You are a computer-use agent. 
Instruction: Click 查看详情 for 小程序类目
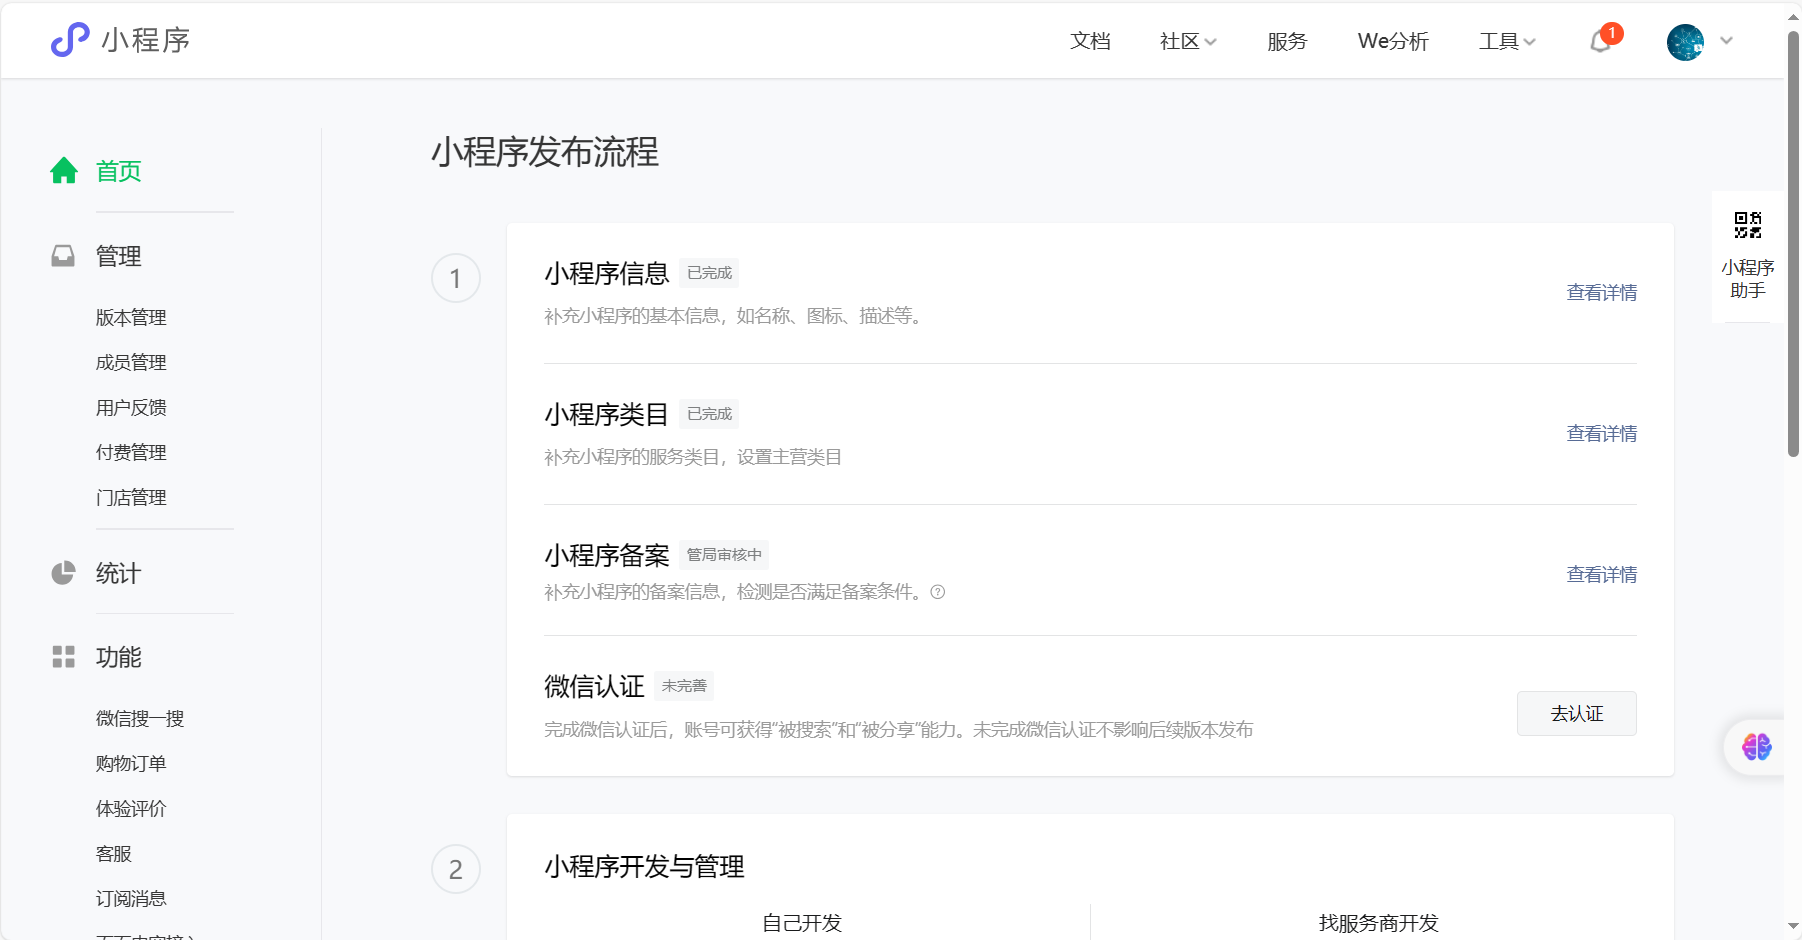pos(1601,434)
